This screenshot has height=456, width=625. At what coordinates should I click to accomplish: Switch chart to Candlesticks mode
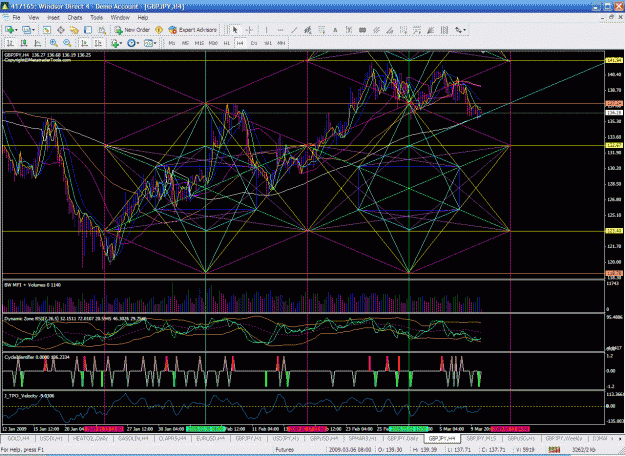point(24,43)
